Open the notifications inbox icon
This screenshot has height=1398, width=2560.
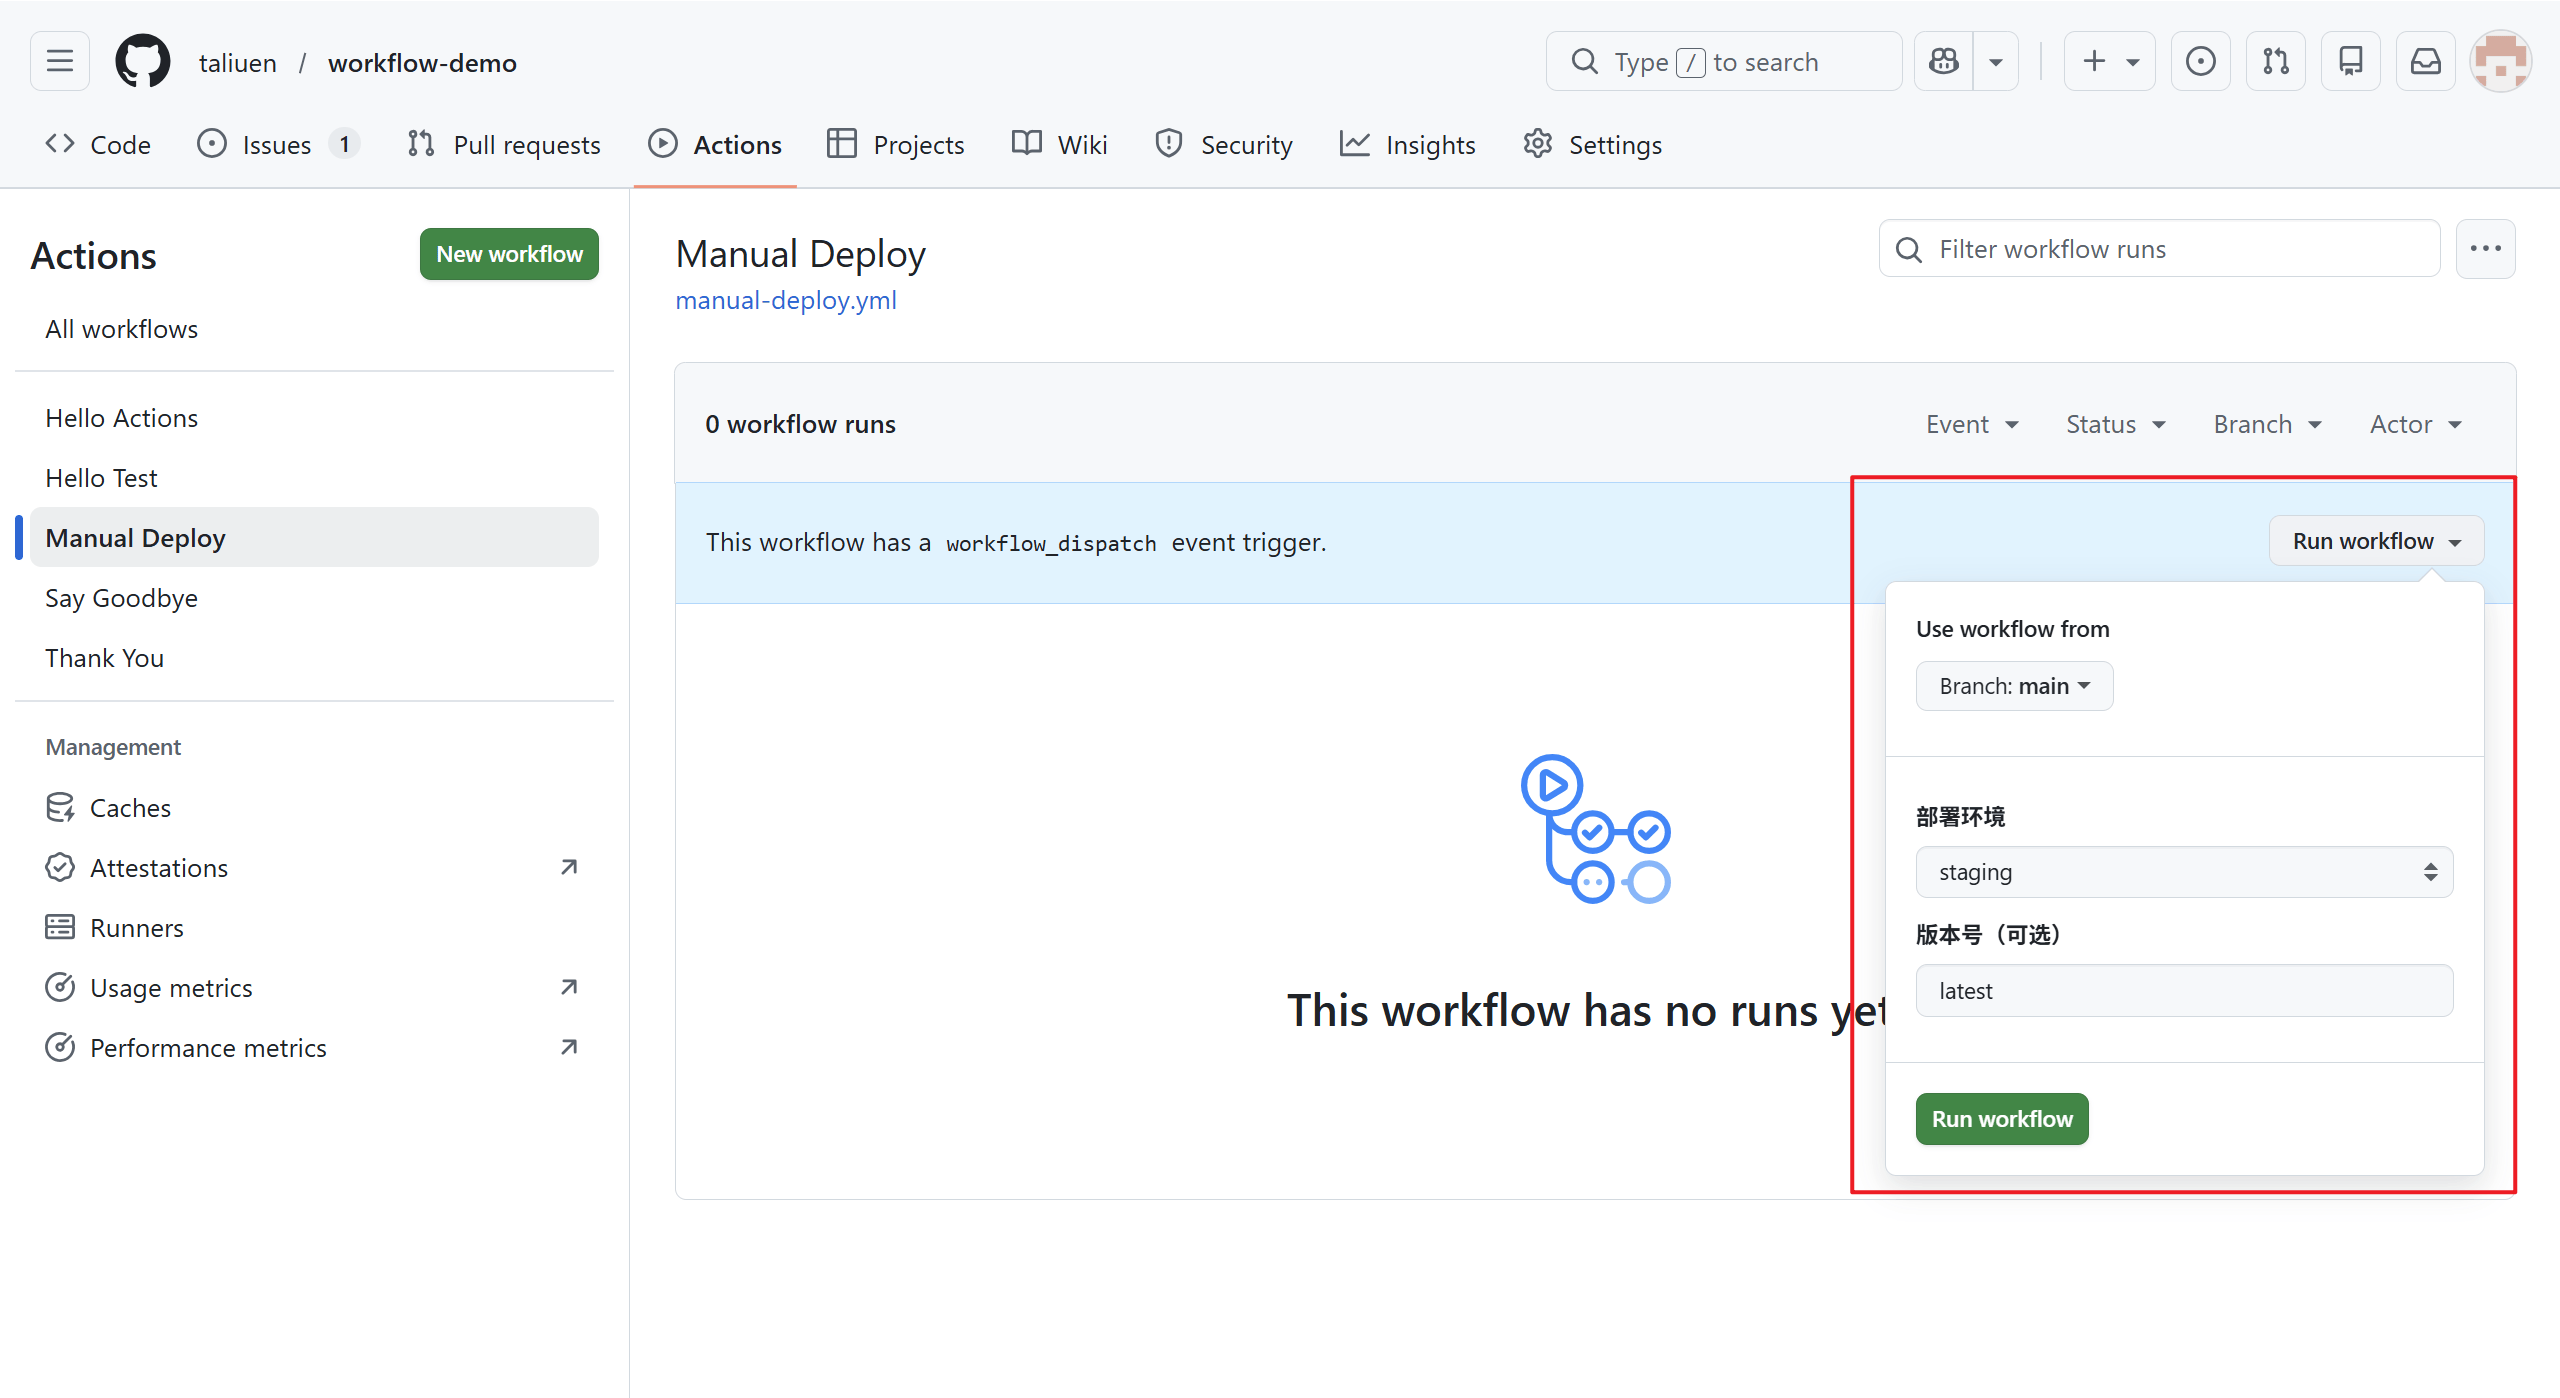2425,62
